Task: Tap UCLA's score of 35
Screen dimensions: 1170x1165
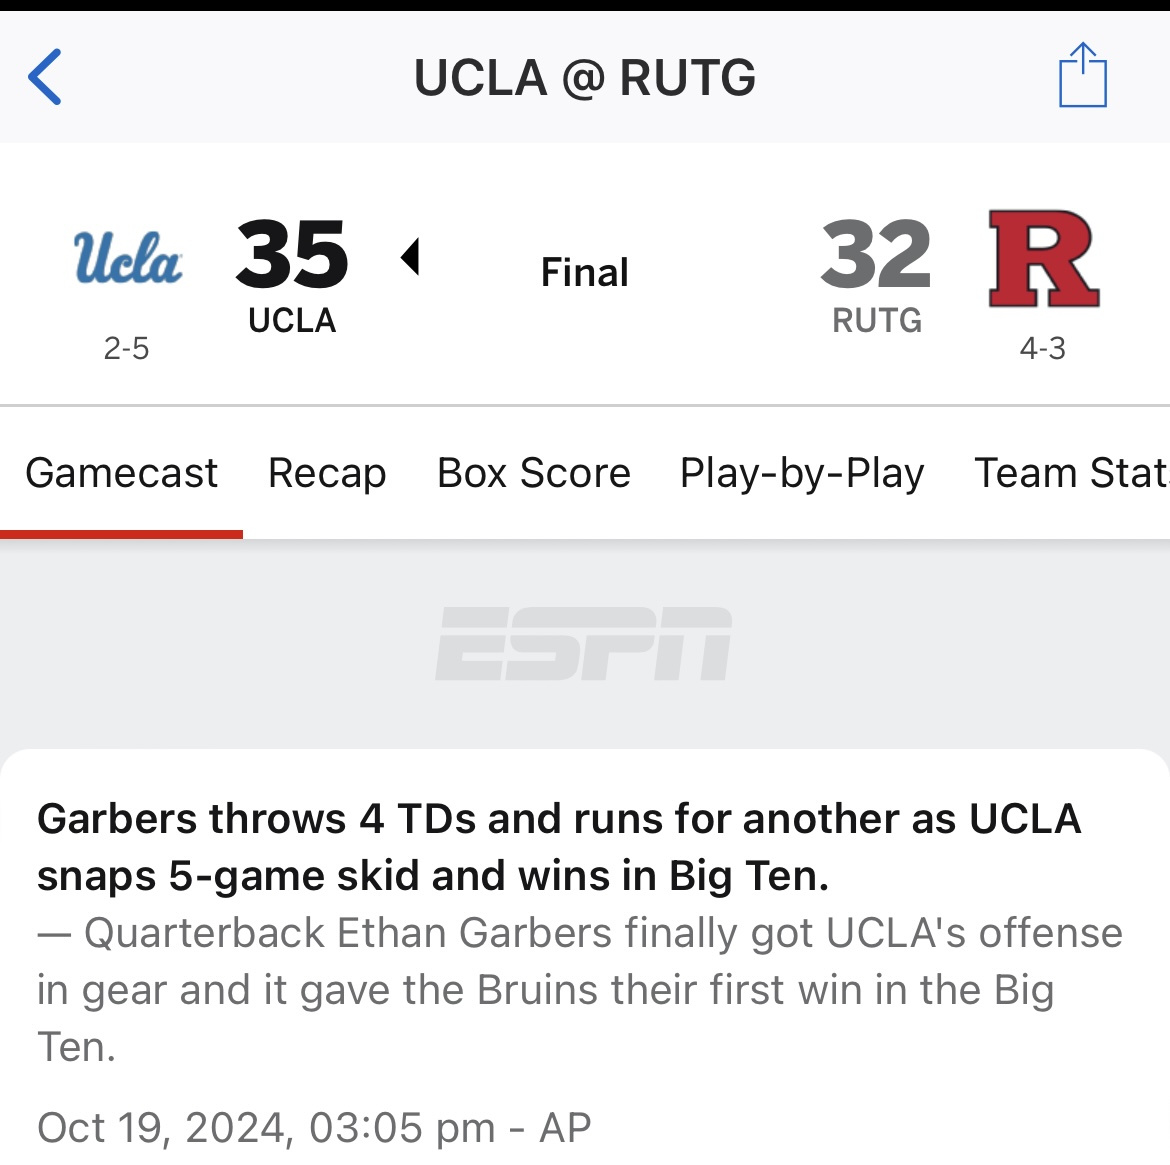Action: point(292,254)
